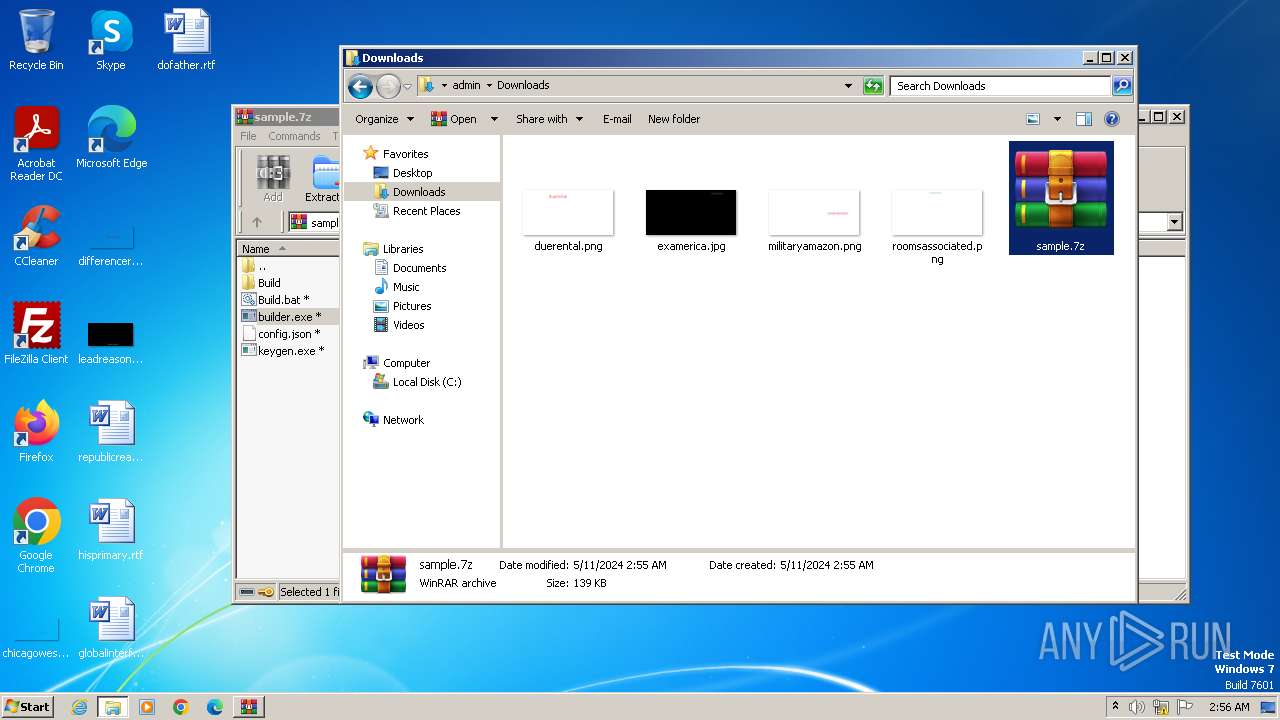
Task: Launch the FileZilla Client shortcut
Action: (x=36, y=334)
